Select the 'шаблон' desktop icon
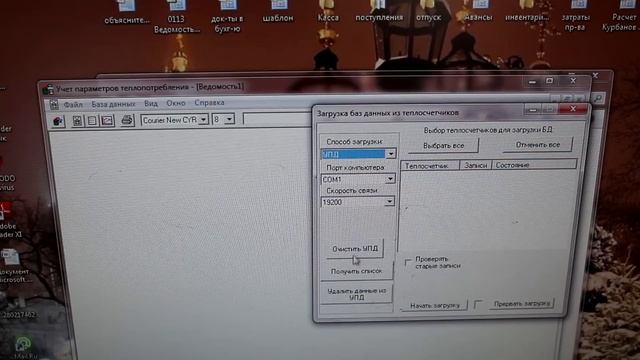The image size is (640, 360). (x=278, y=12)
